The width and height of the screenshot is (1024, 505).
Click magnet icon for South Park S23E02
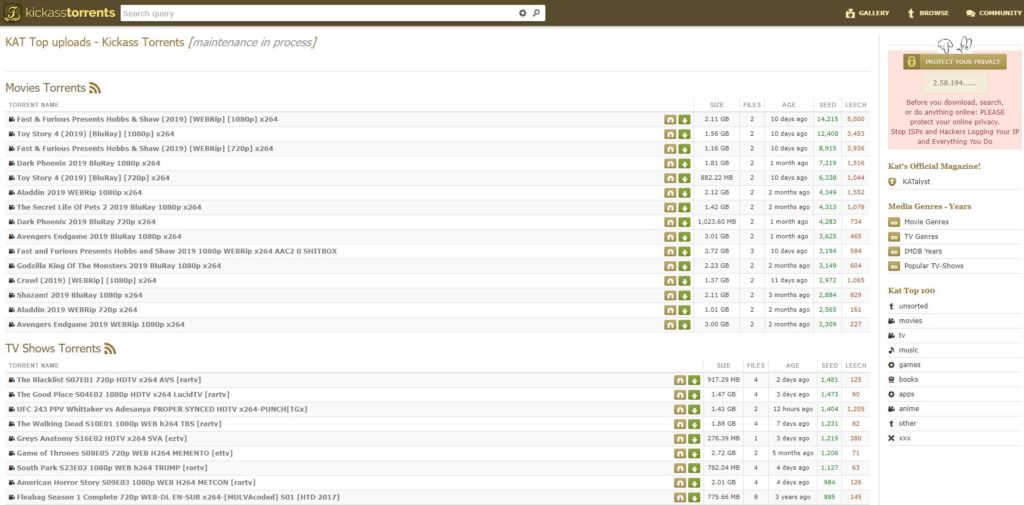[x=680, y=468]
